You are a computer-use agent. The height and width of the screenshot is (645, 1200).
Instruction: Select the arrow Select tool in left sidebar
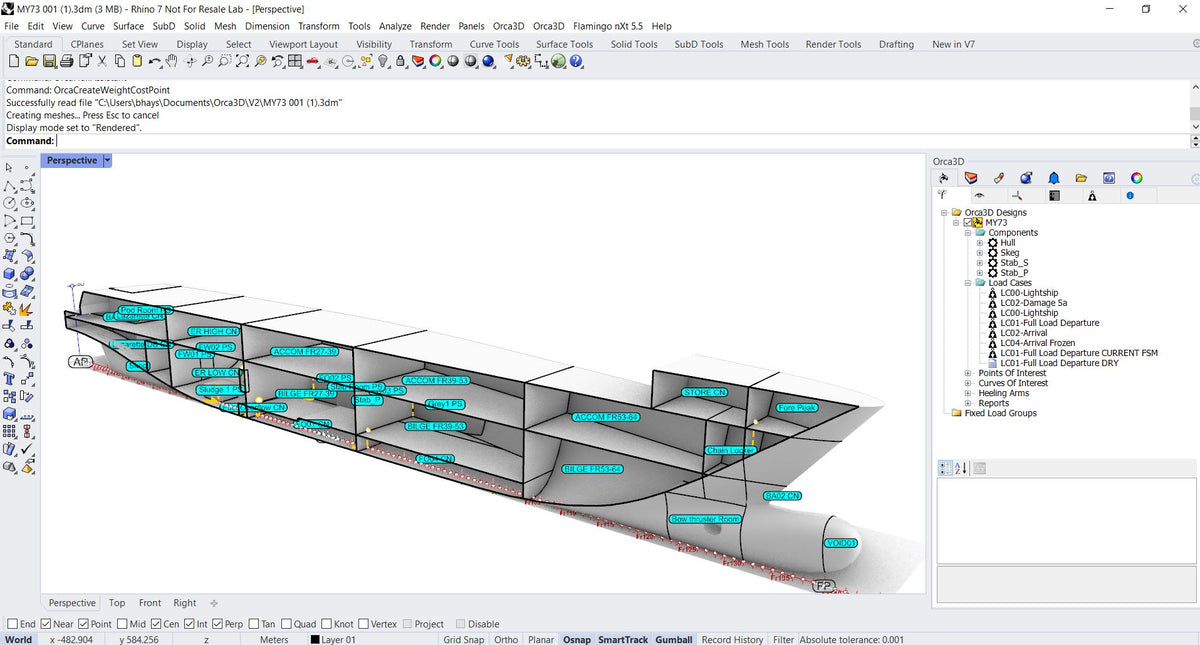click(x=8, y=168)
